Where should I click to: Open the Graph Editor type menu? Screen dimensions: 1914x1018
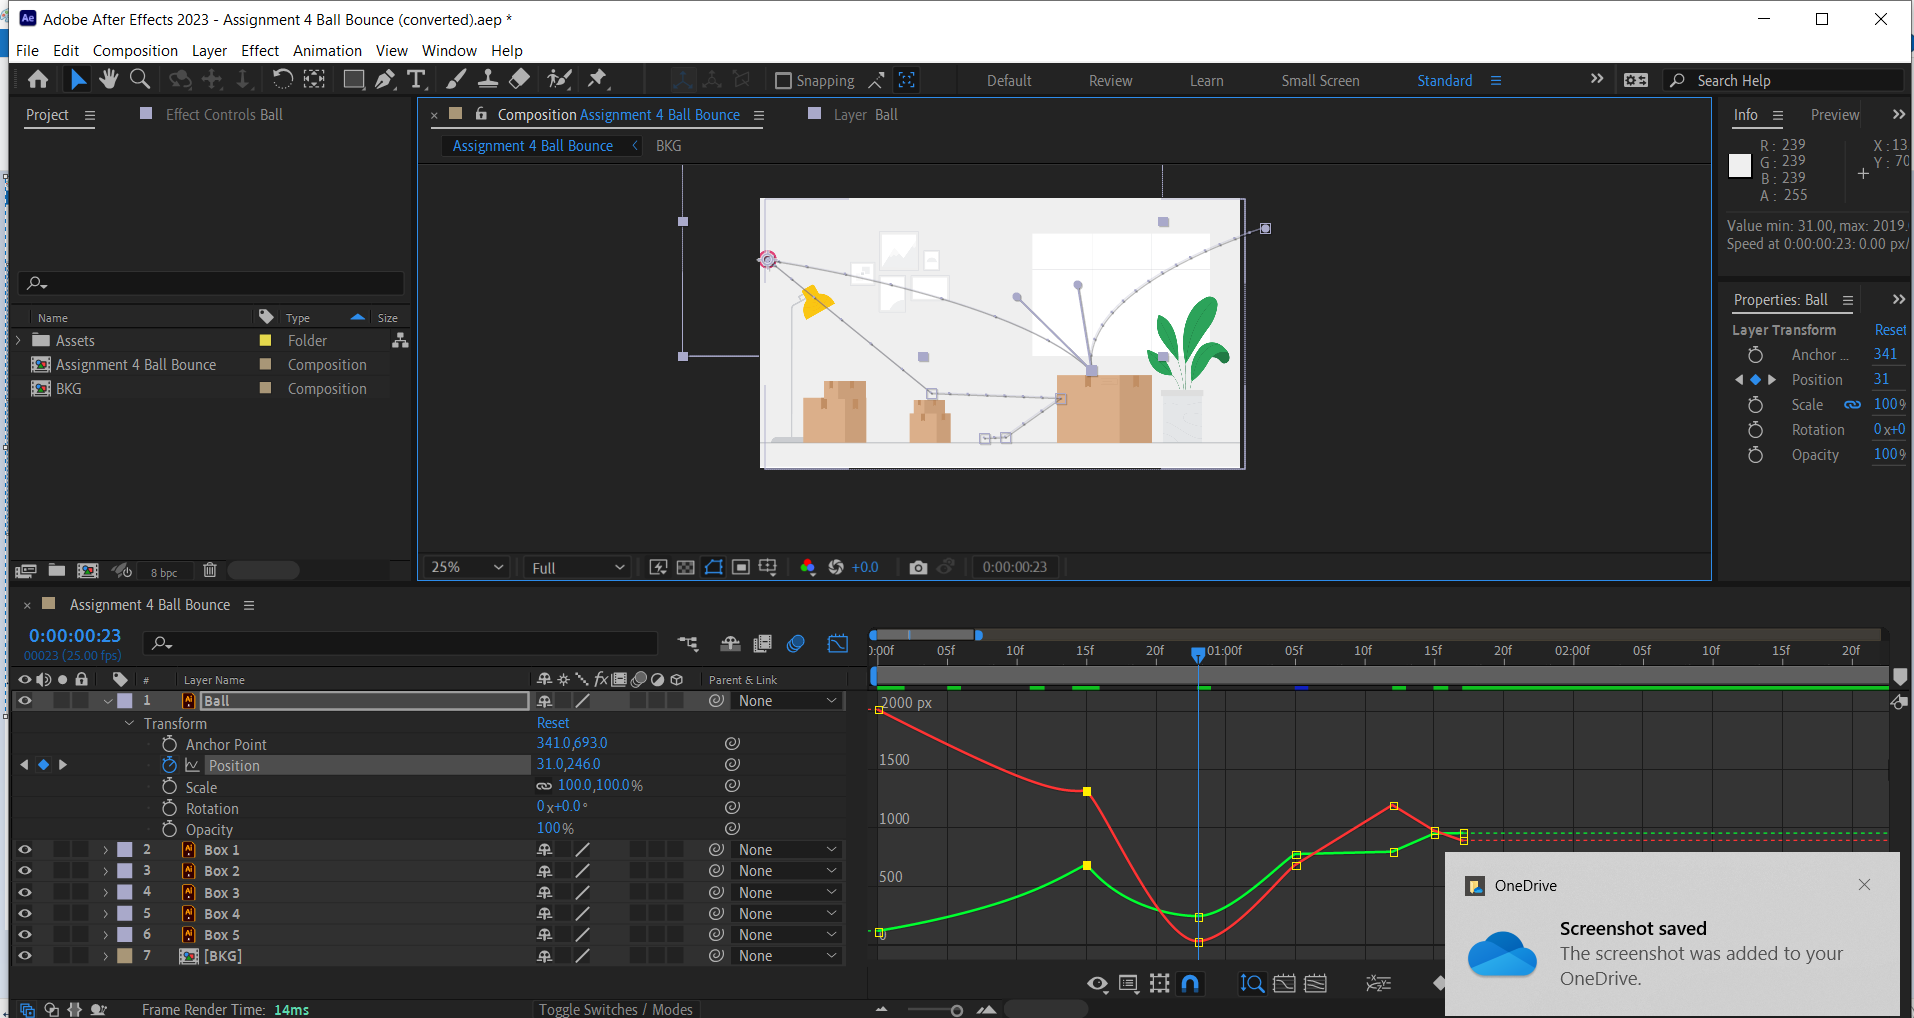(1128, 984)
